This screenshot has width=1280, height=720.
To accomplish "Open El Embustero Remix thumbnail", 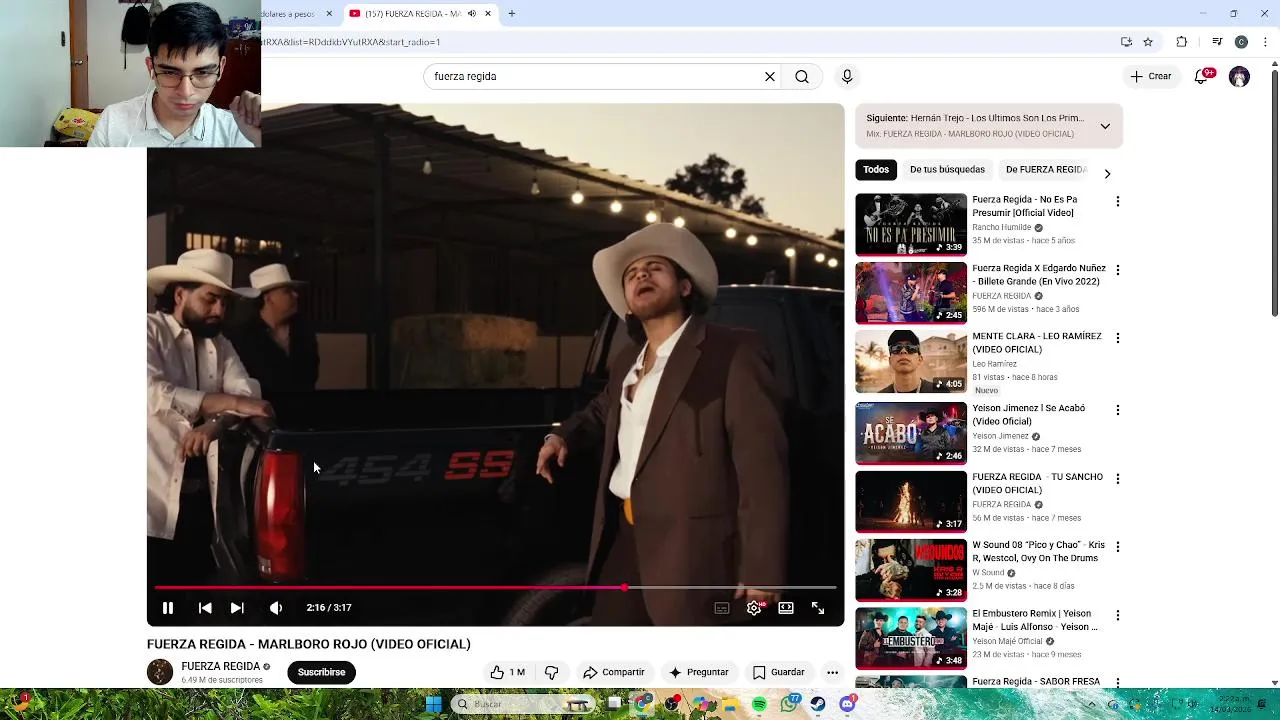I will (911, 638).
